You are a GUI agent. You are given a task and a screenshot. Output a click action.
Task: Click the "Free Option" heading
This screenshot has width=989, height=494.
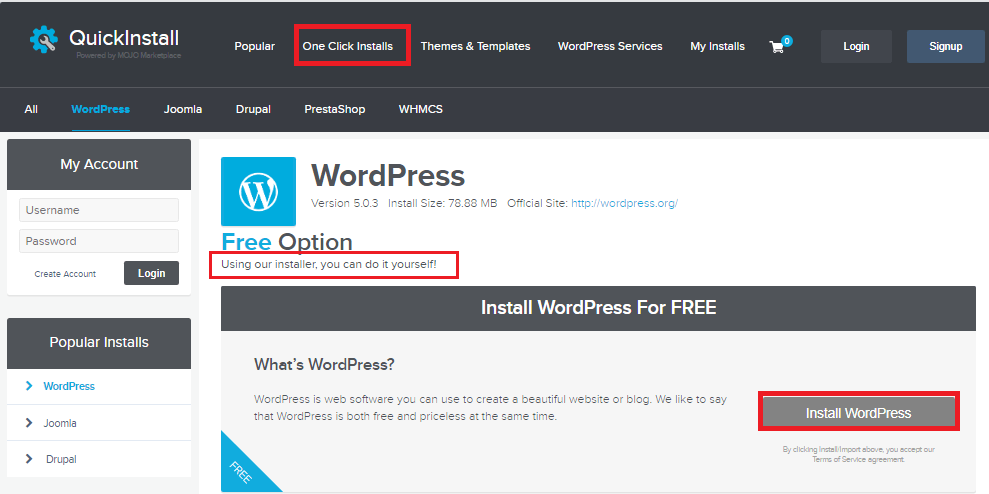287,242
